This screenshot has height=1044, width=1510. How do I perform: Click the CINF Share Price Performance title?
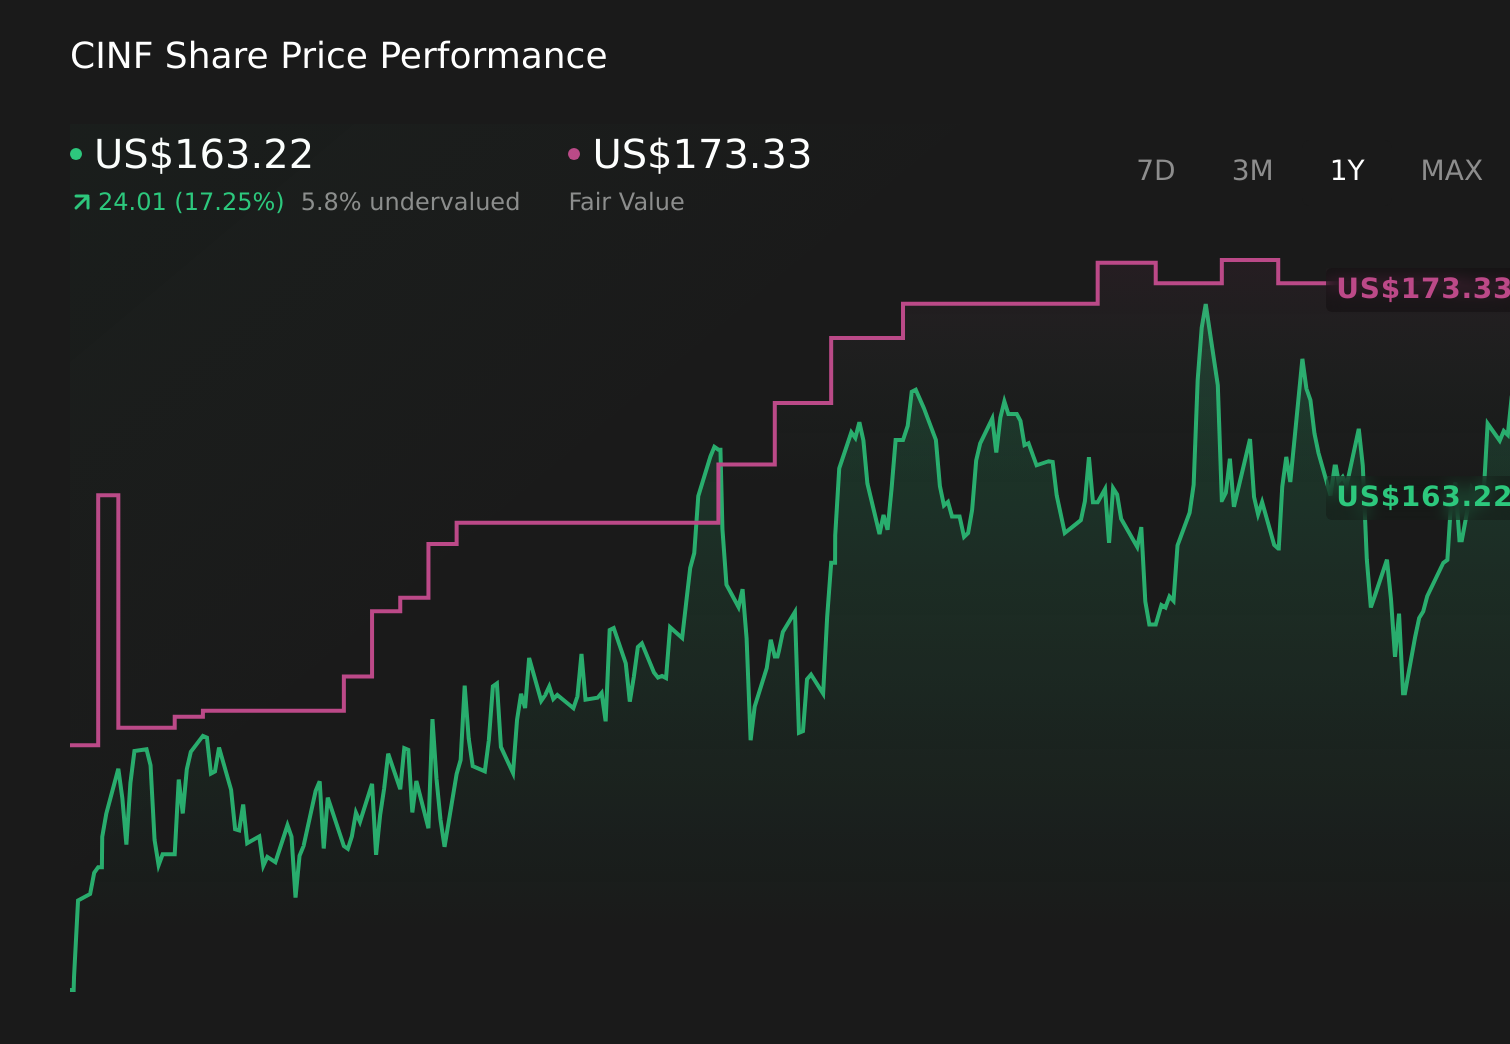tap(338, 56)
